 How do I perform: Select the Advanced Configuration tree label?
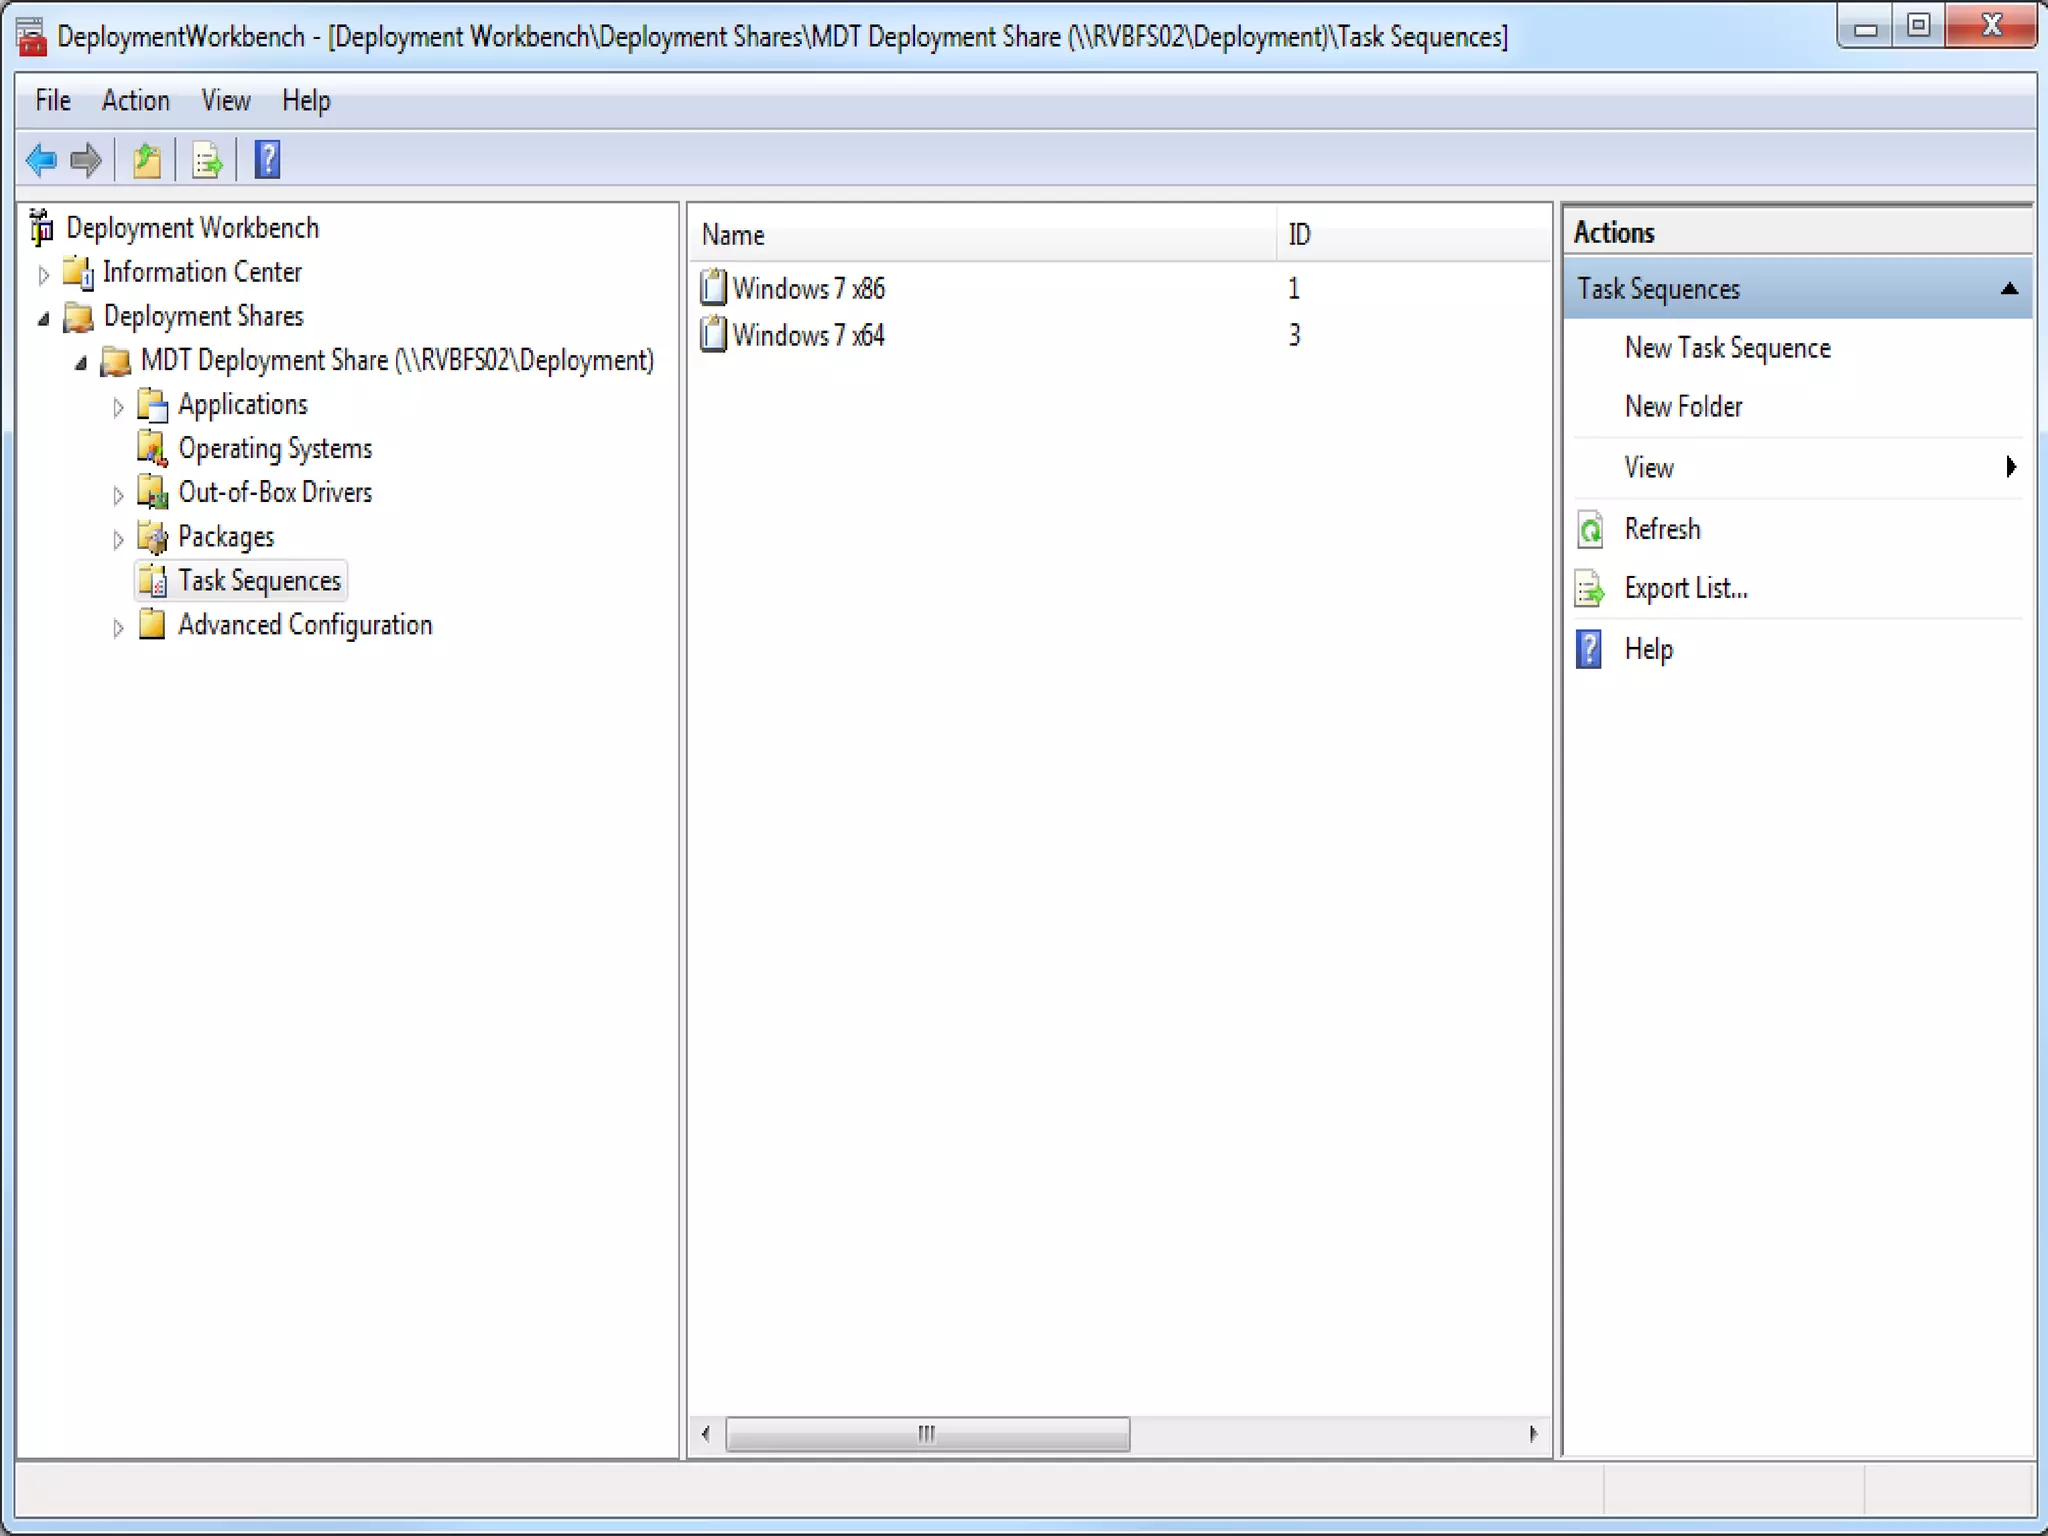[305, 625]
